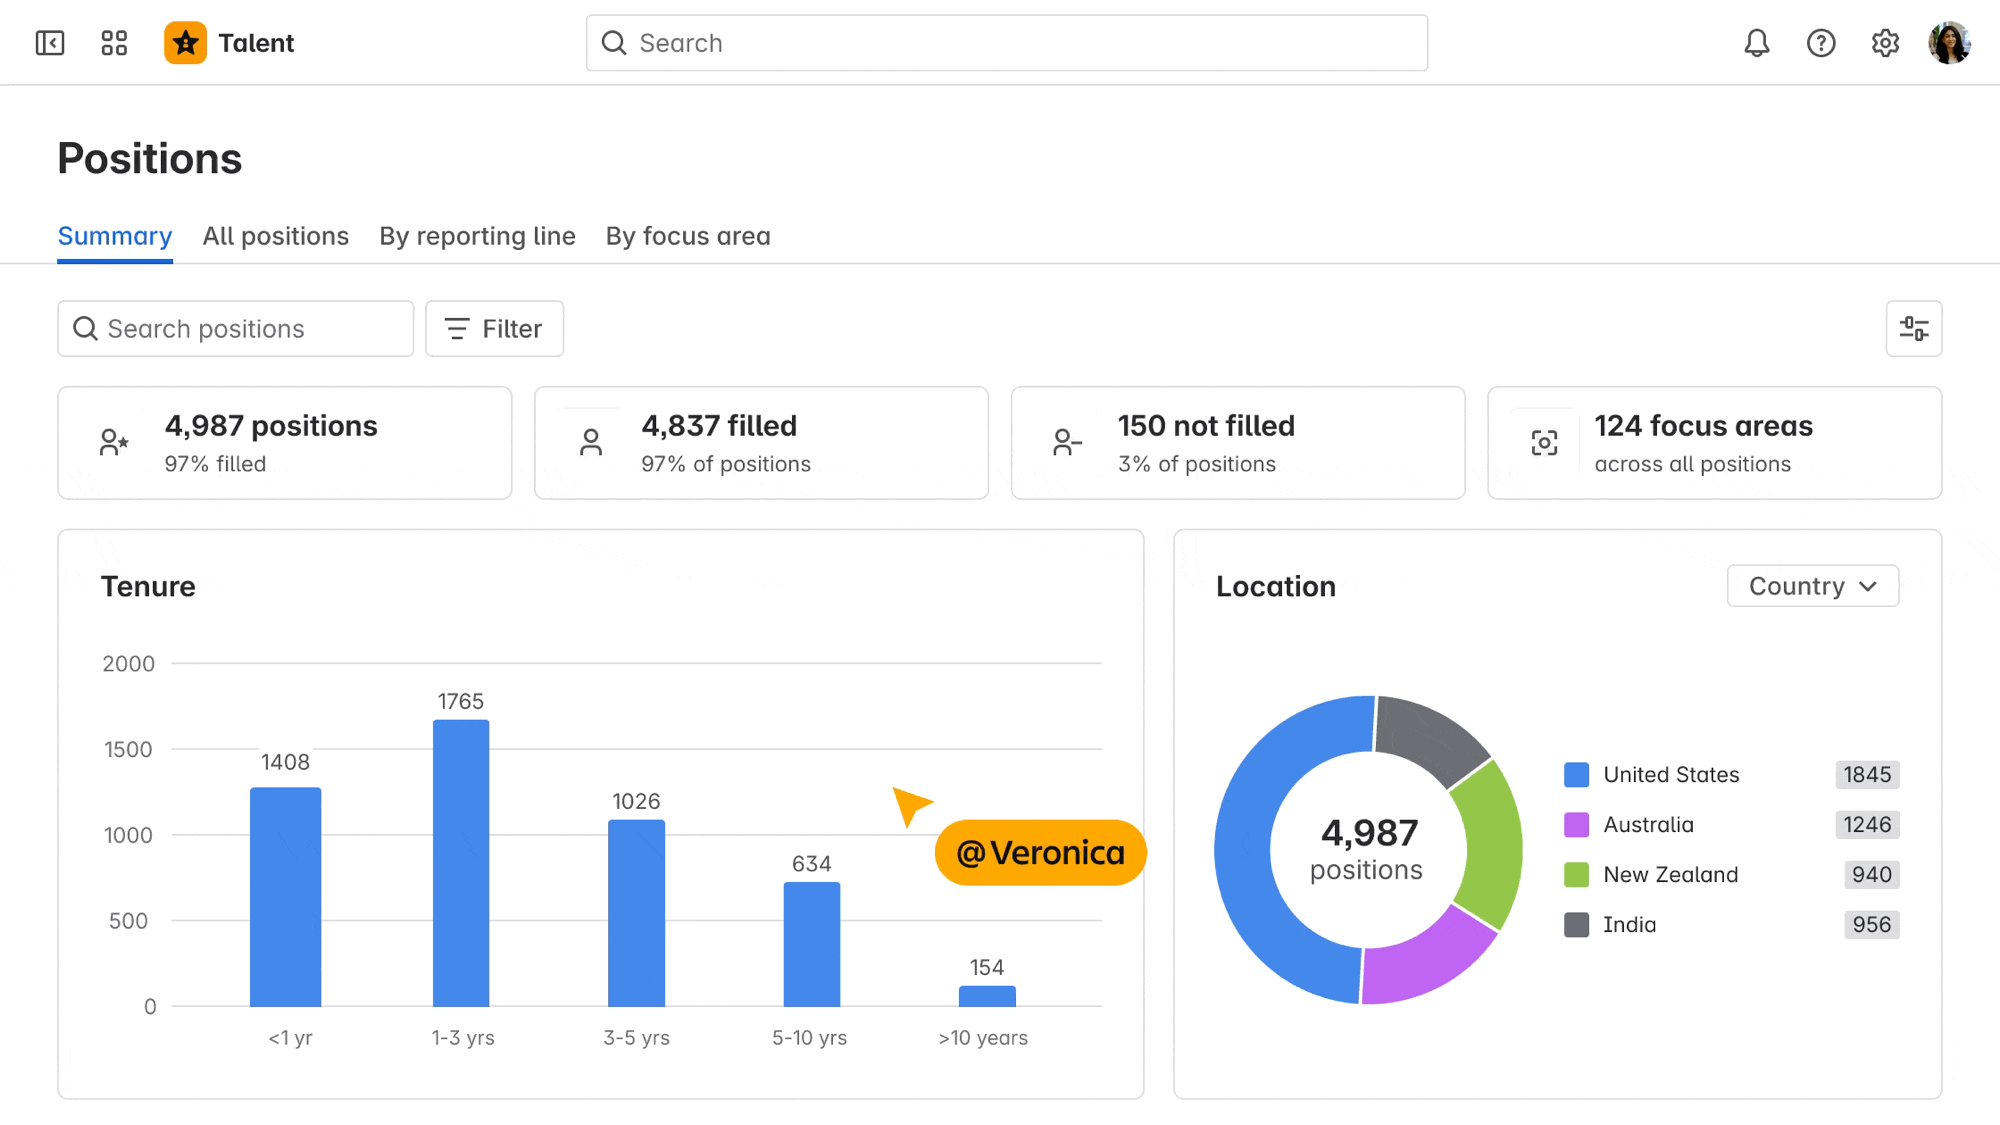Image resolution: width=2000 pixels, height=1125 pixels.
Task: Collapse the sidebar panel icon
Action: pos(49,43)
